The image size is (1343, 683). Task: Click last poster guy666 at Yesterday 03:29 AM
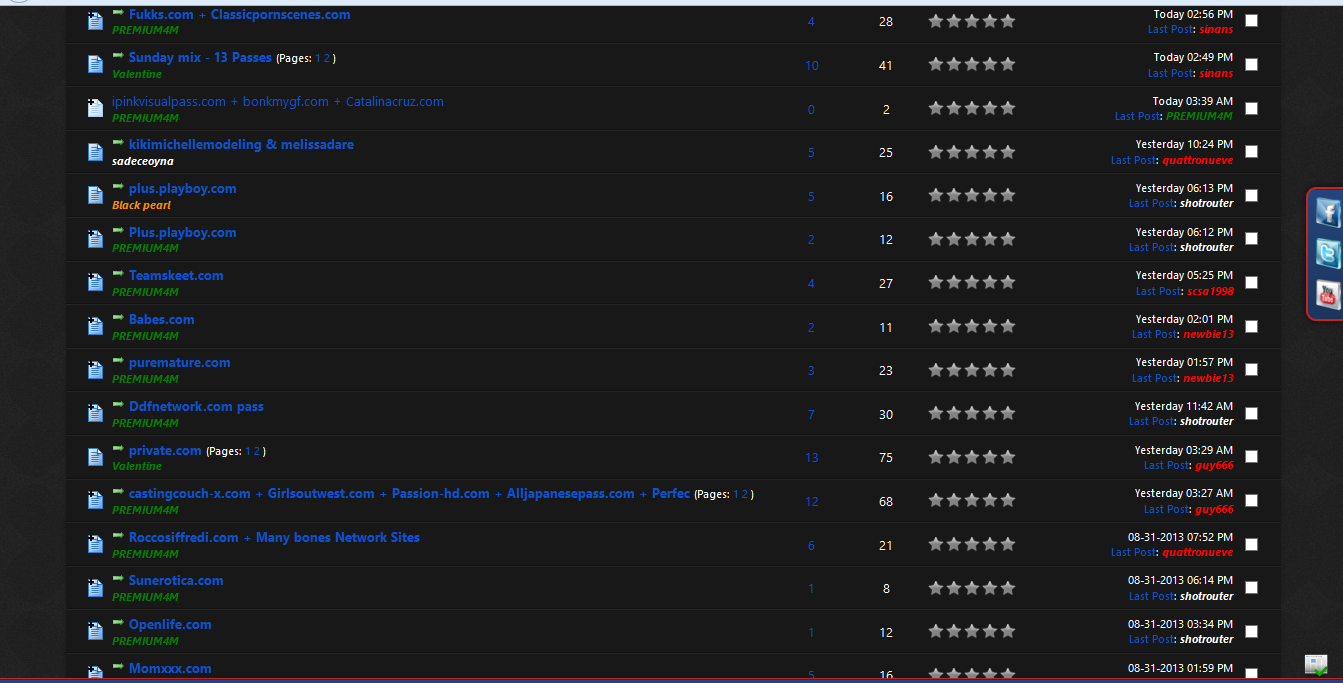click(1214, 465)
